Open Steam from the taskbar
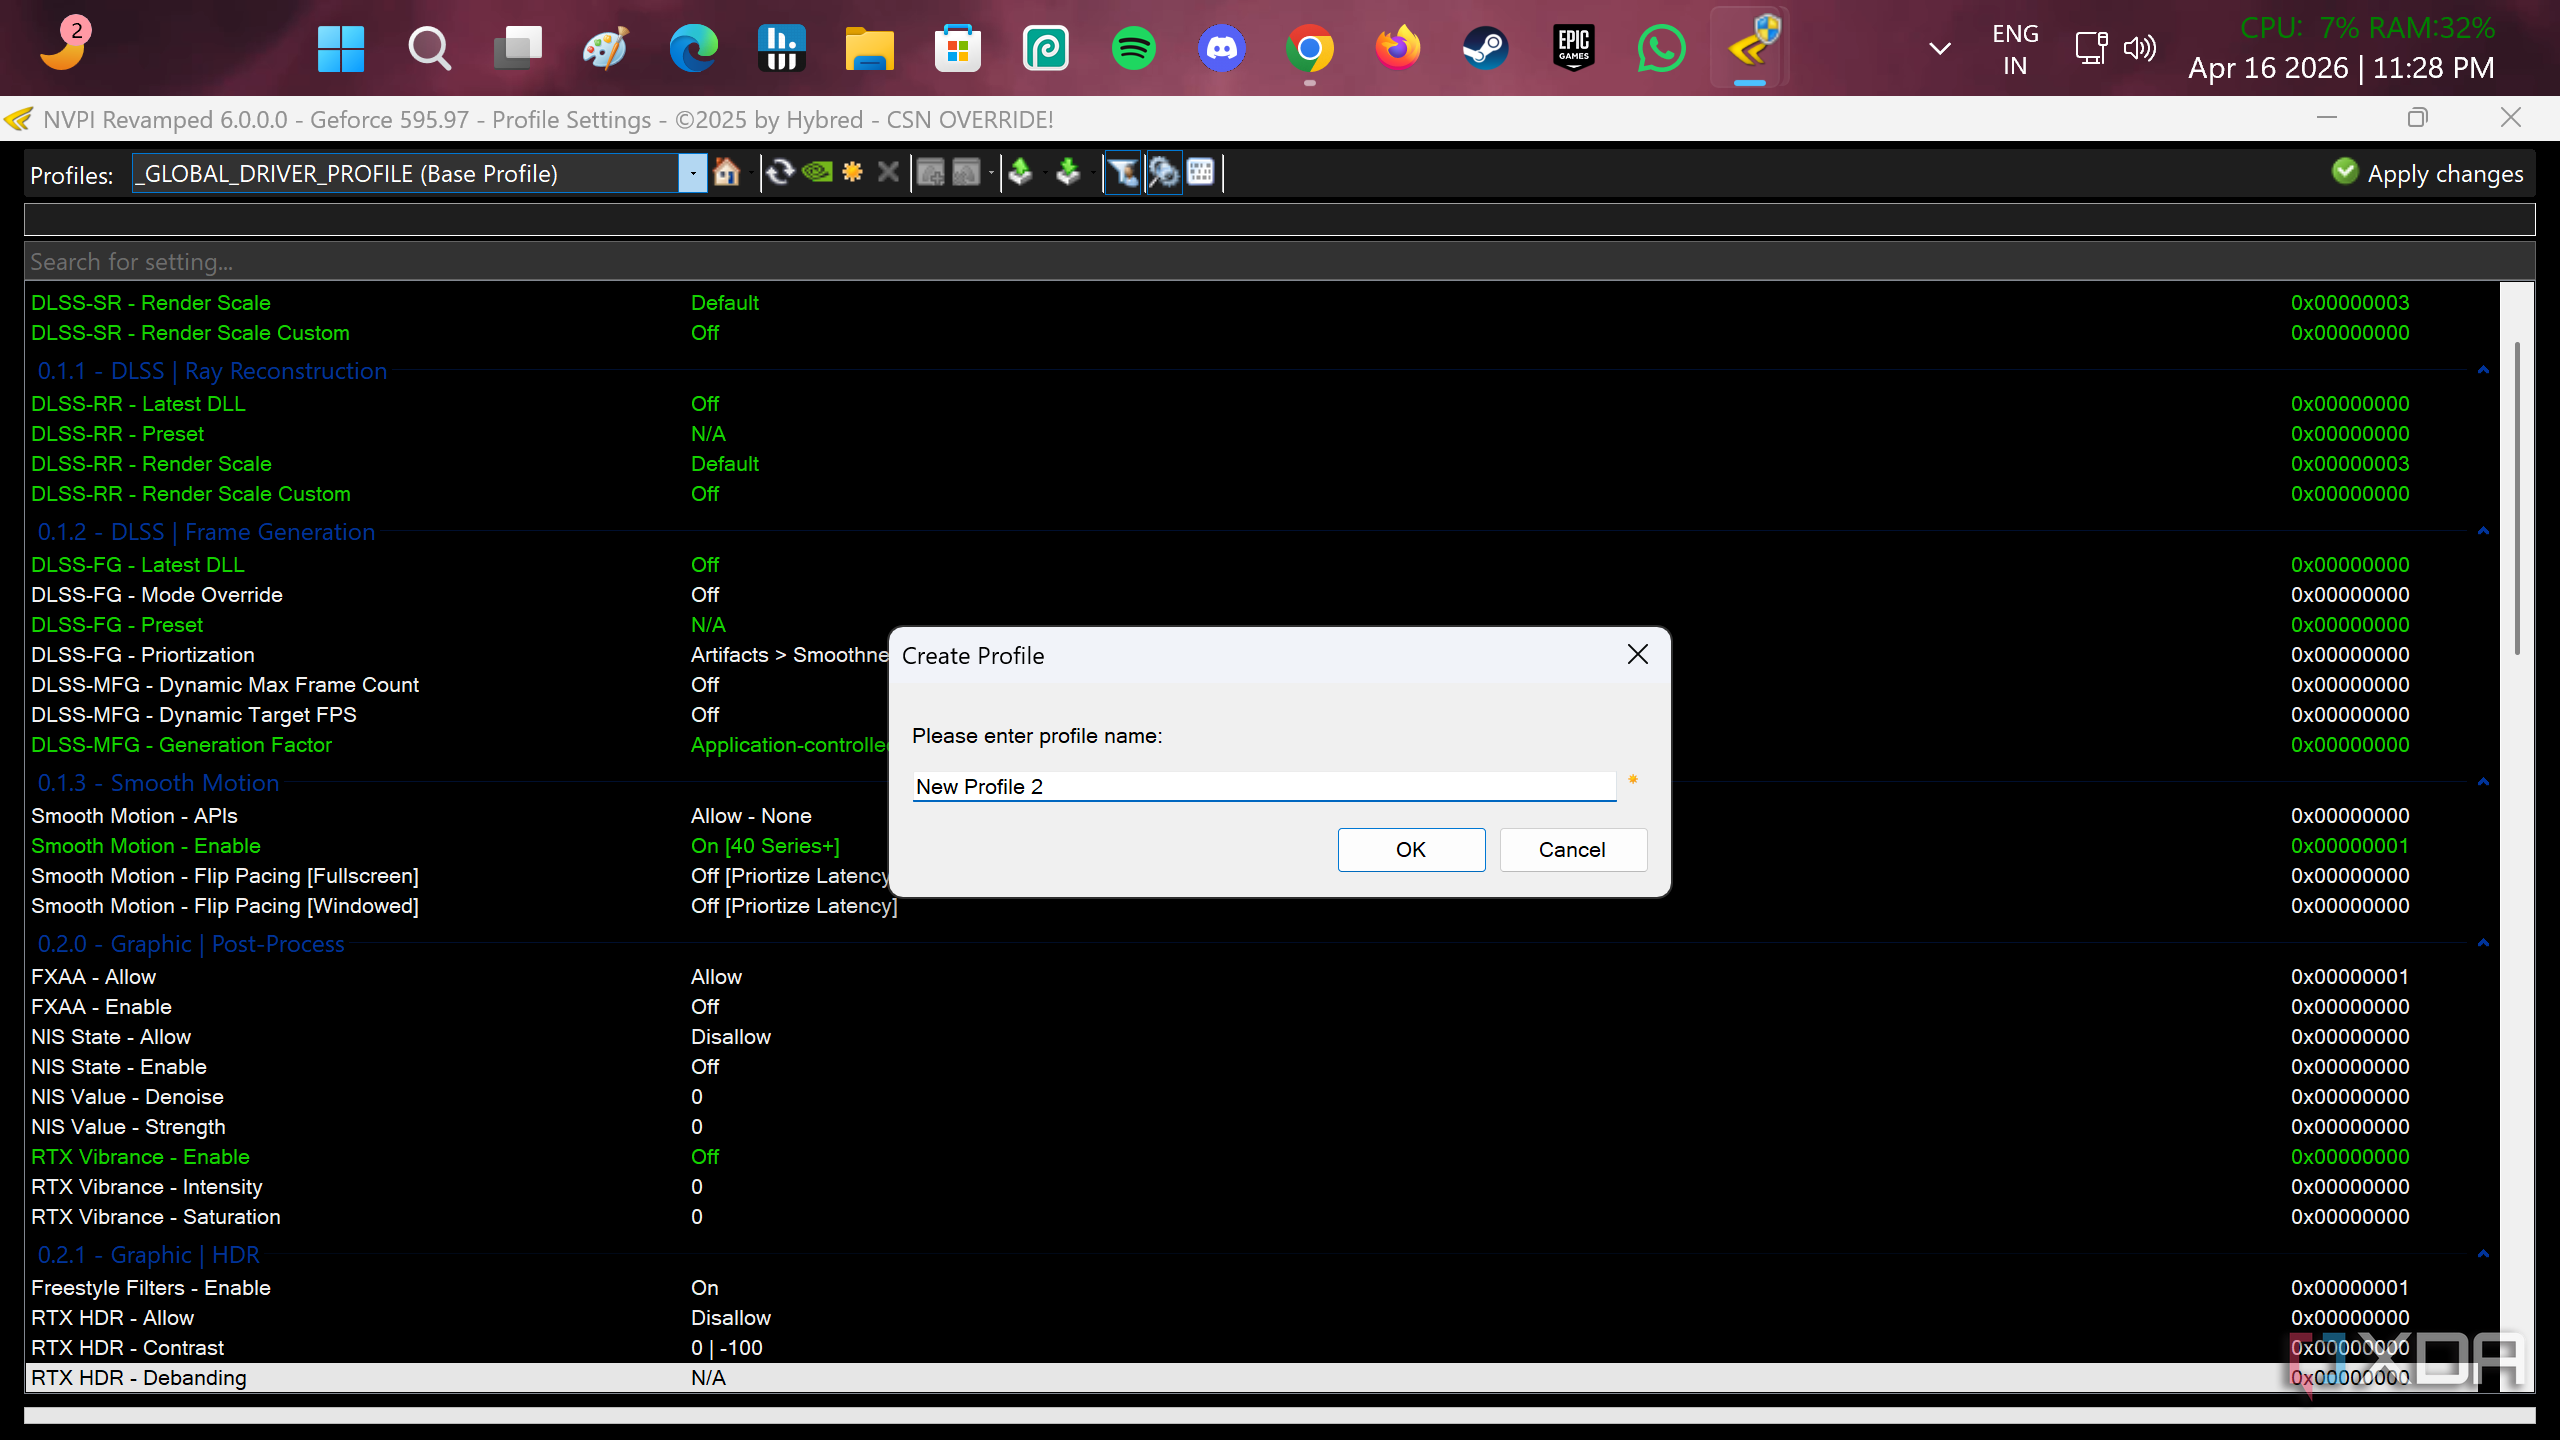 click(1486, 48)
